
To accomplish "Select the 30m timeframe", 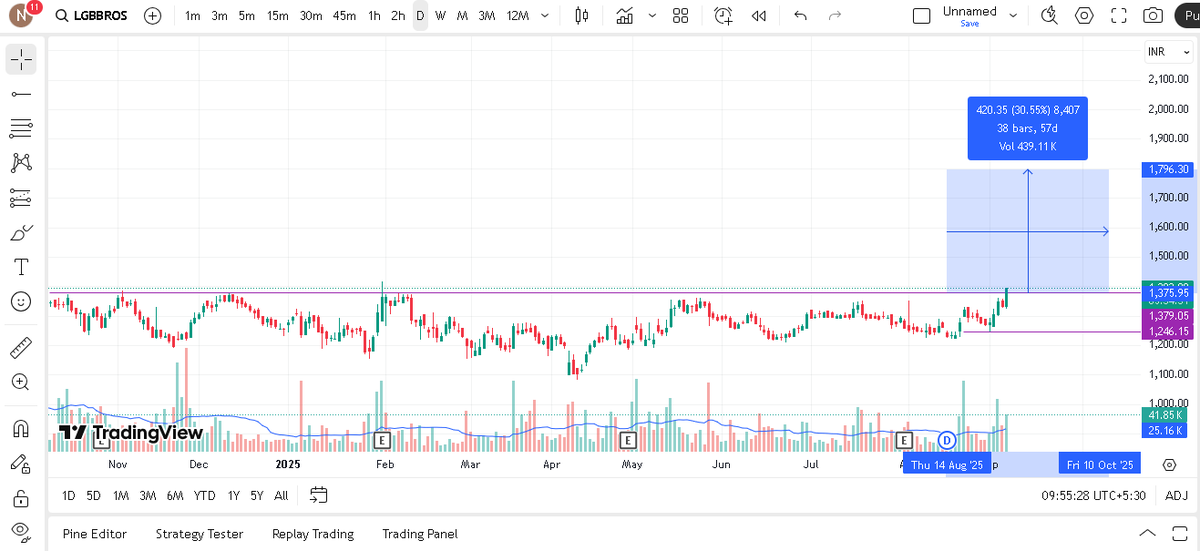I will pos(311,16).
